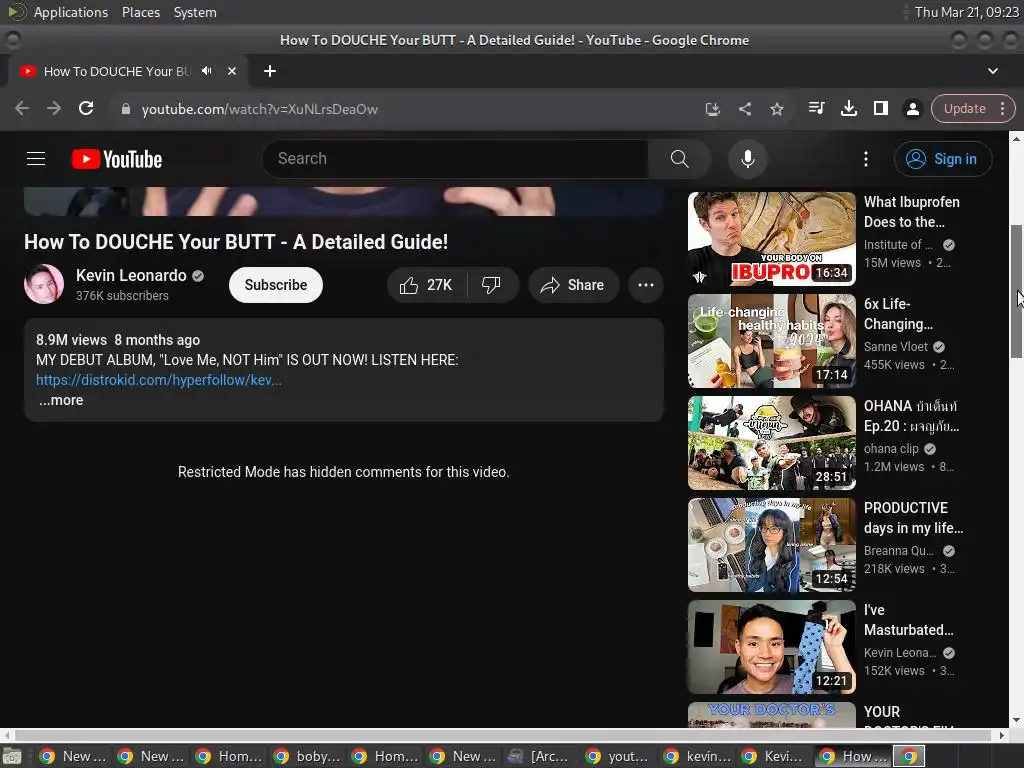Open 12:21 Kevin Leonardo suggested video thumbnail
The image size is (1024, 768).
coord(771,647)
